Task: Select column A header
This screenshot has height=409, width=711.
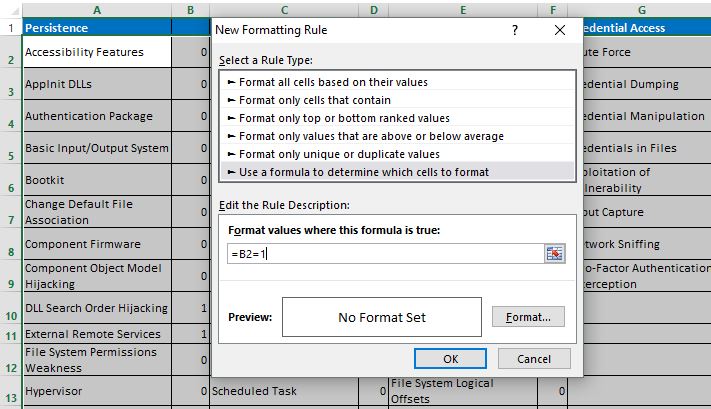Action: pos(96,9)
